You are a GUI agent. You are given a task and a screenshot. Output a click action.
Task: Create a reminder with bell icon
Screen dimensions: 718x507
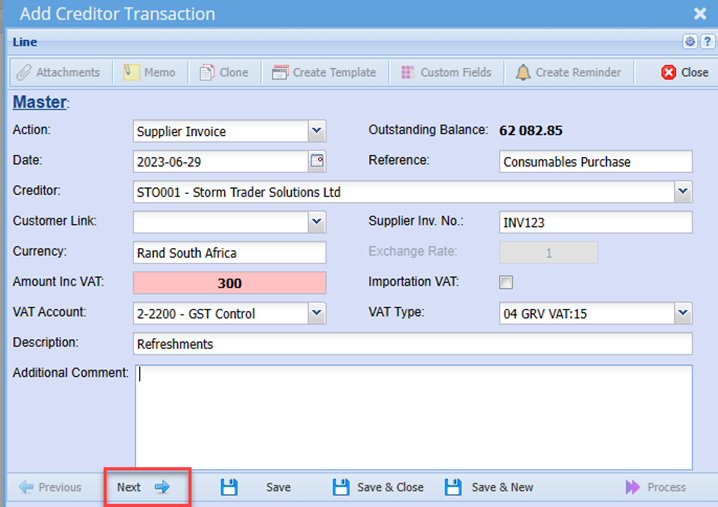[523, 72]
